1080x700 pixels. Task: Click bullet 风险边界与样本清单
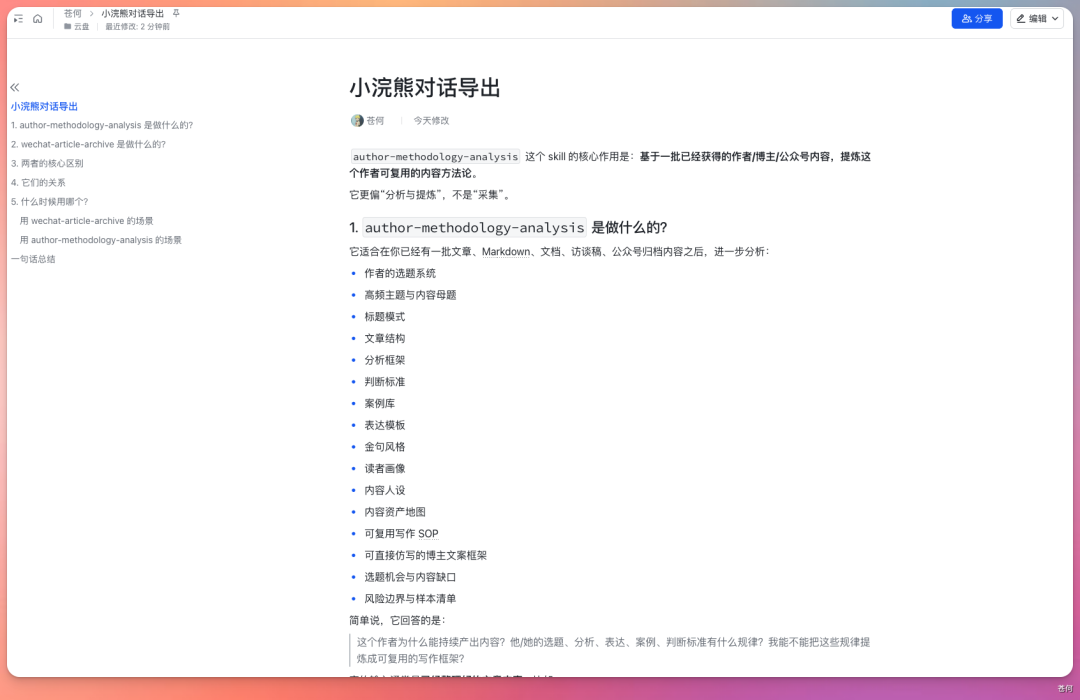point(411,599)
